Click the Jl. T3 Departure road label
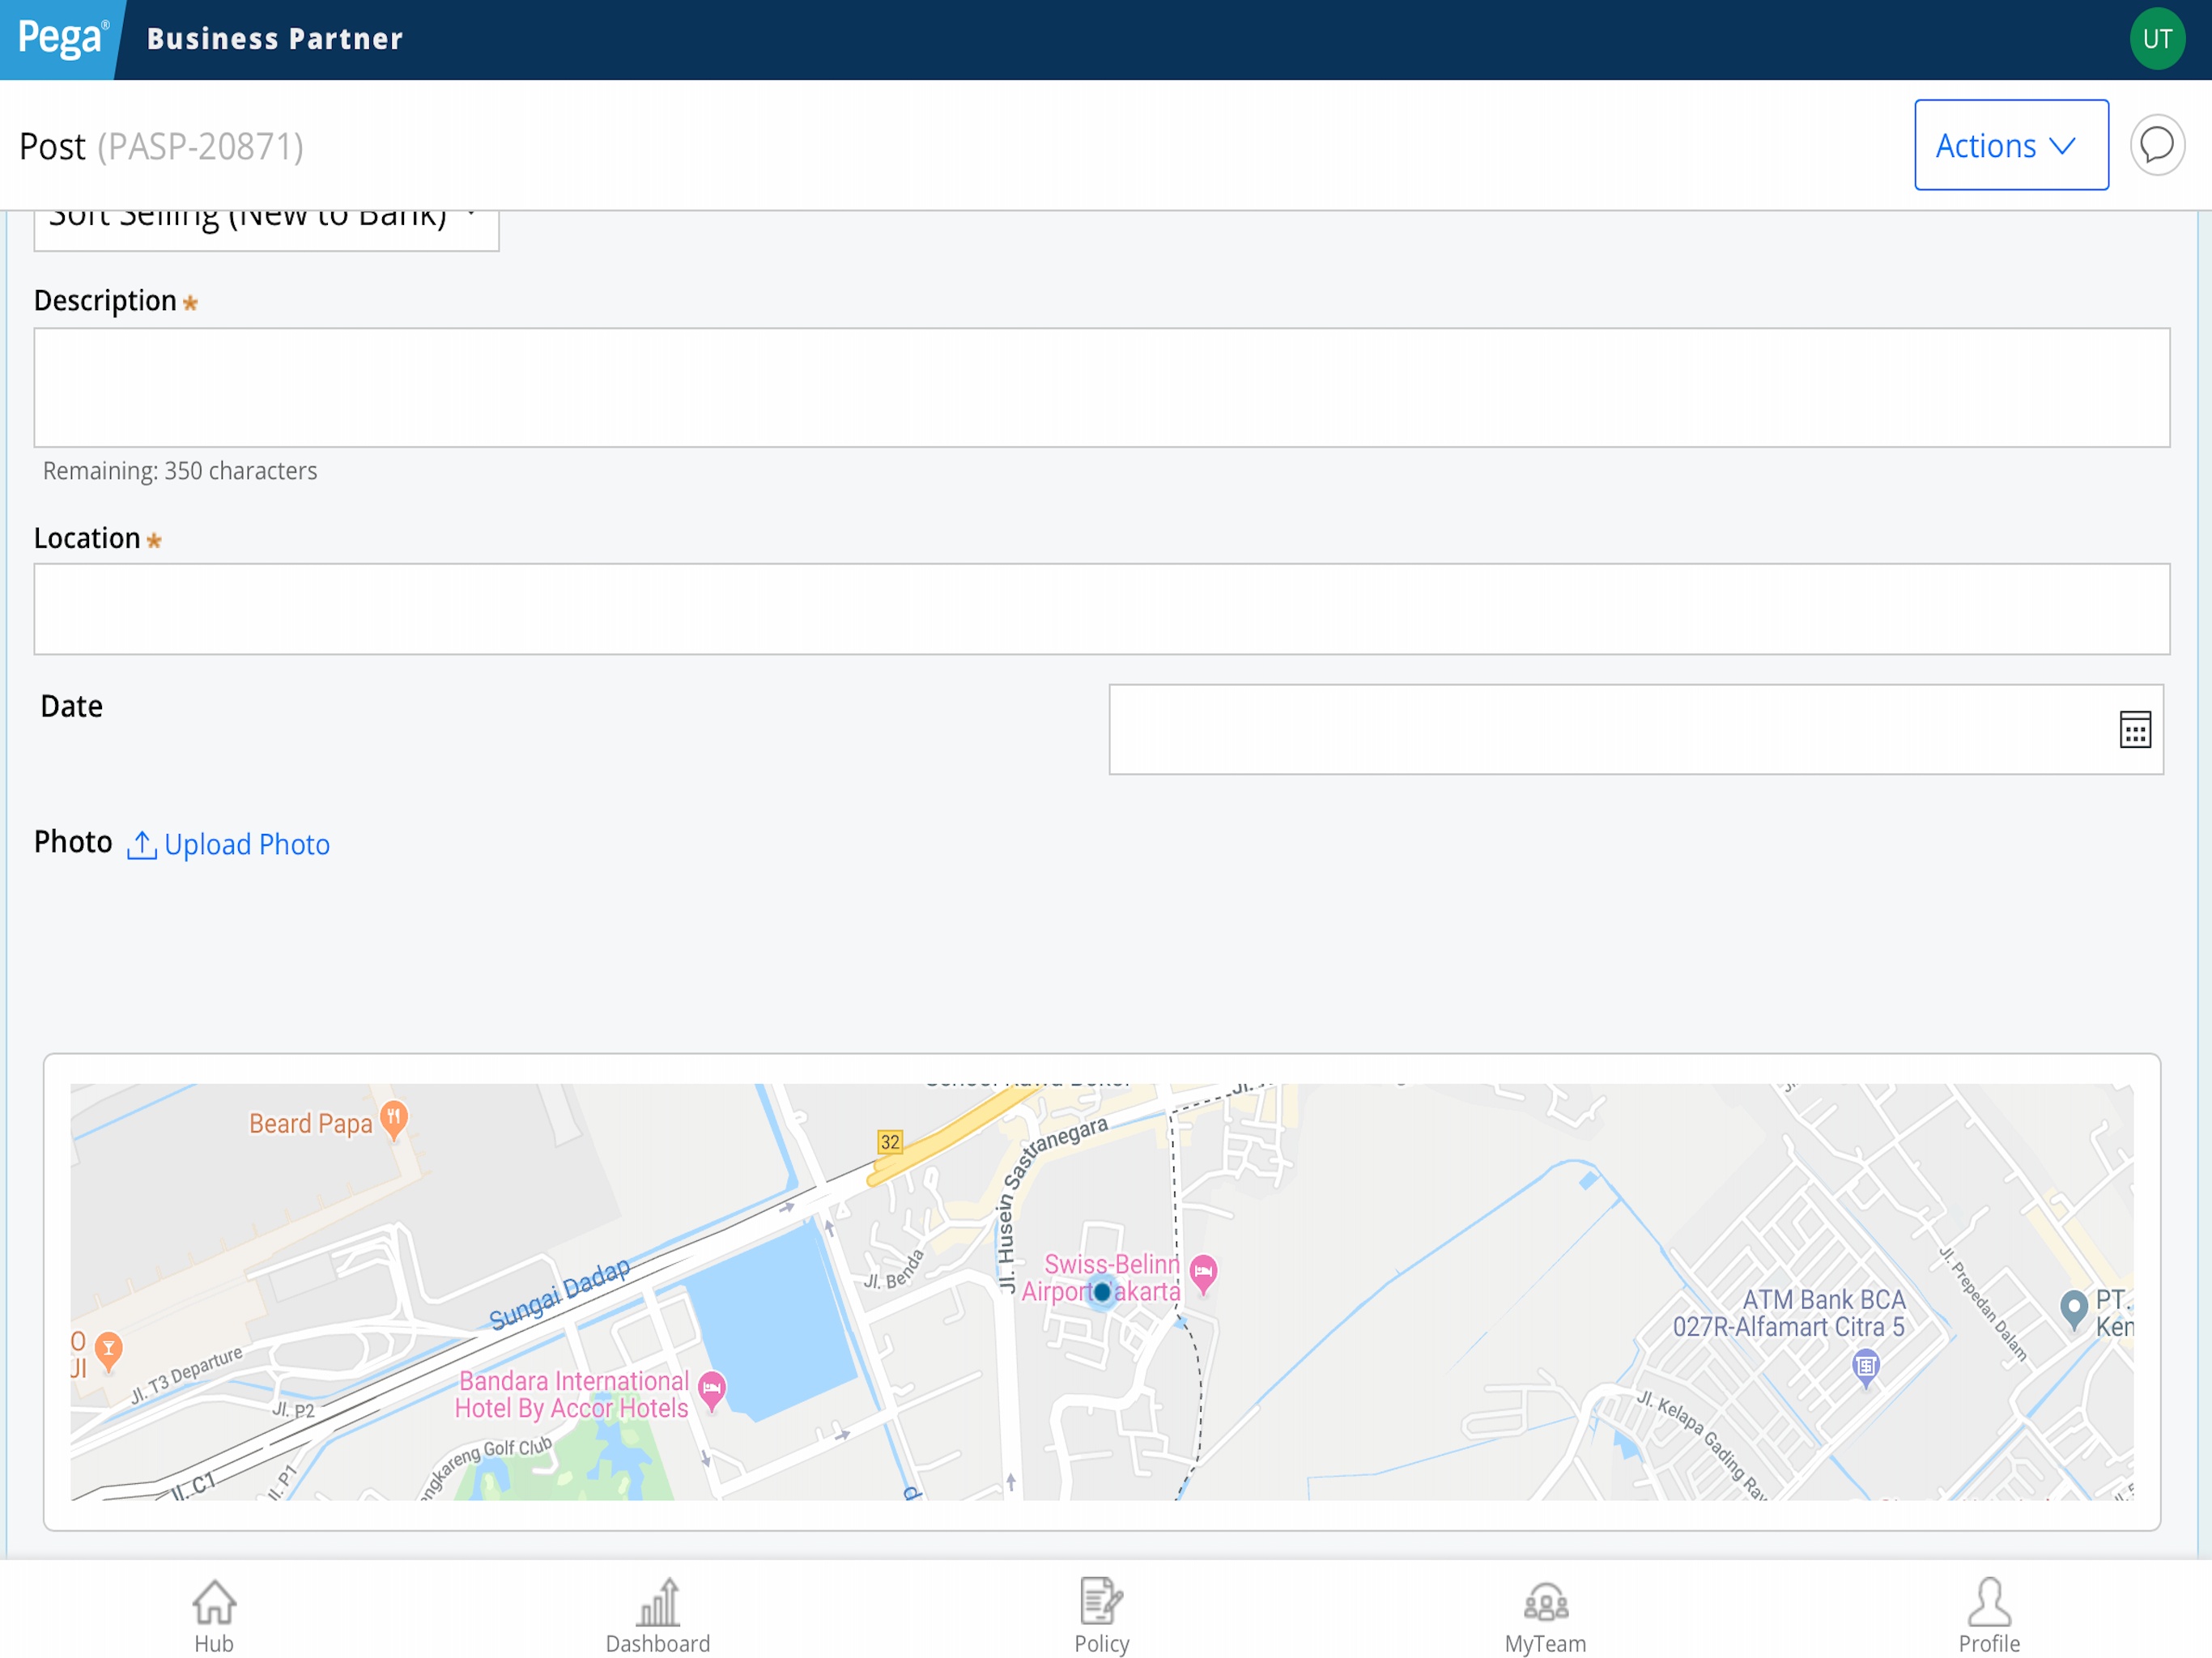The width and height of the screenshot is (2212, 1658). pyautogui.click(x=187, y=1375)
